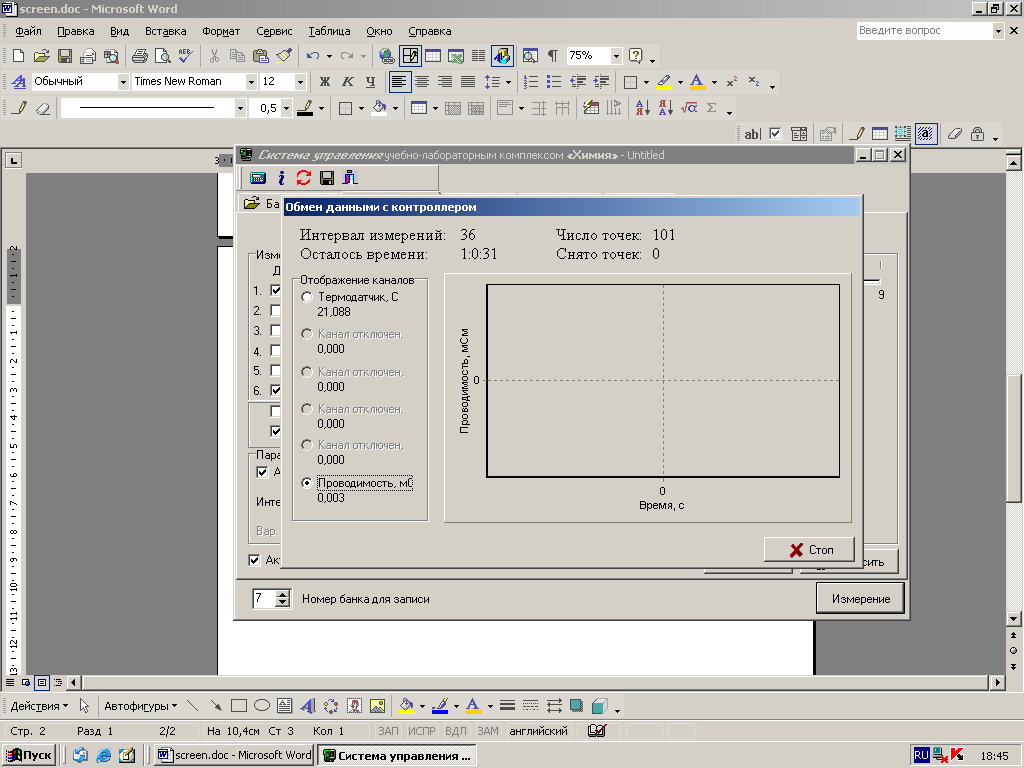Open the Вставка menu
The image size is (1024, 768).
pos(165,31)
